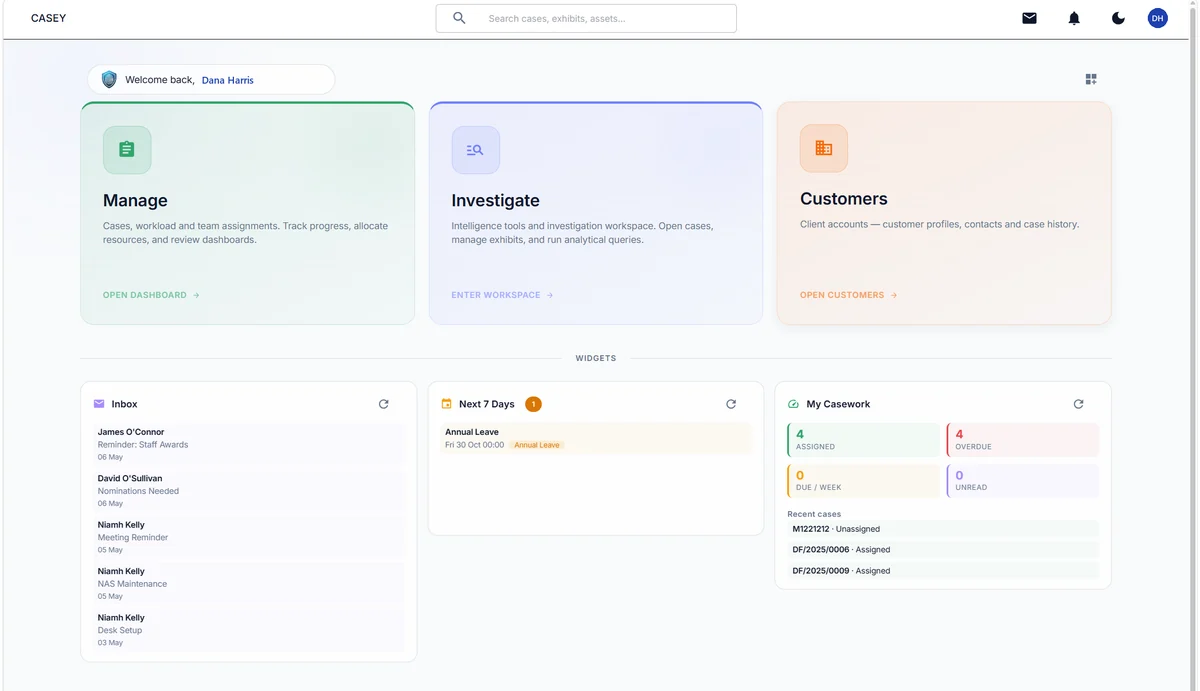Click the Widgets section label
Image resolution: width=1200 pixels, height=691 pixels.
[x=596, y=358]
